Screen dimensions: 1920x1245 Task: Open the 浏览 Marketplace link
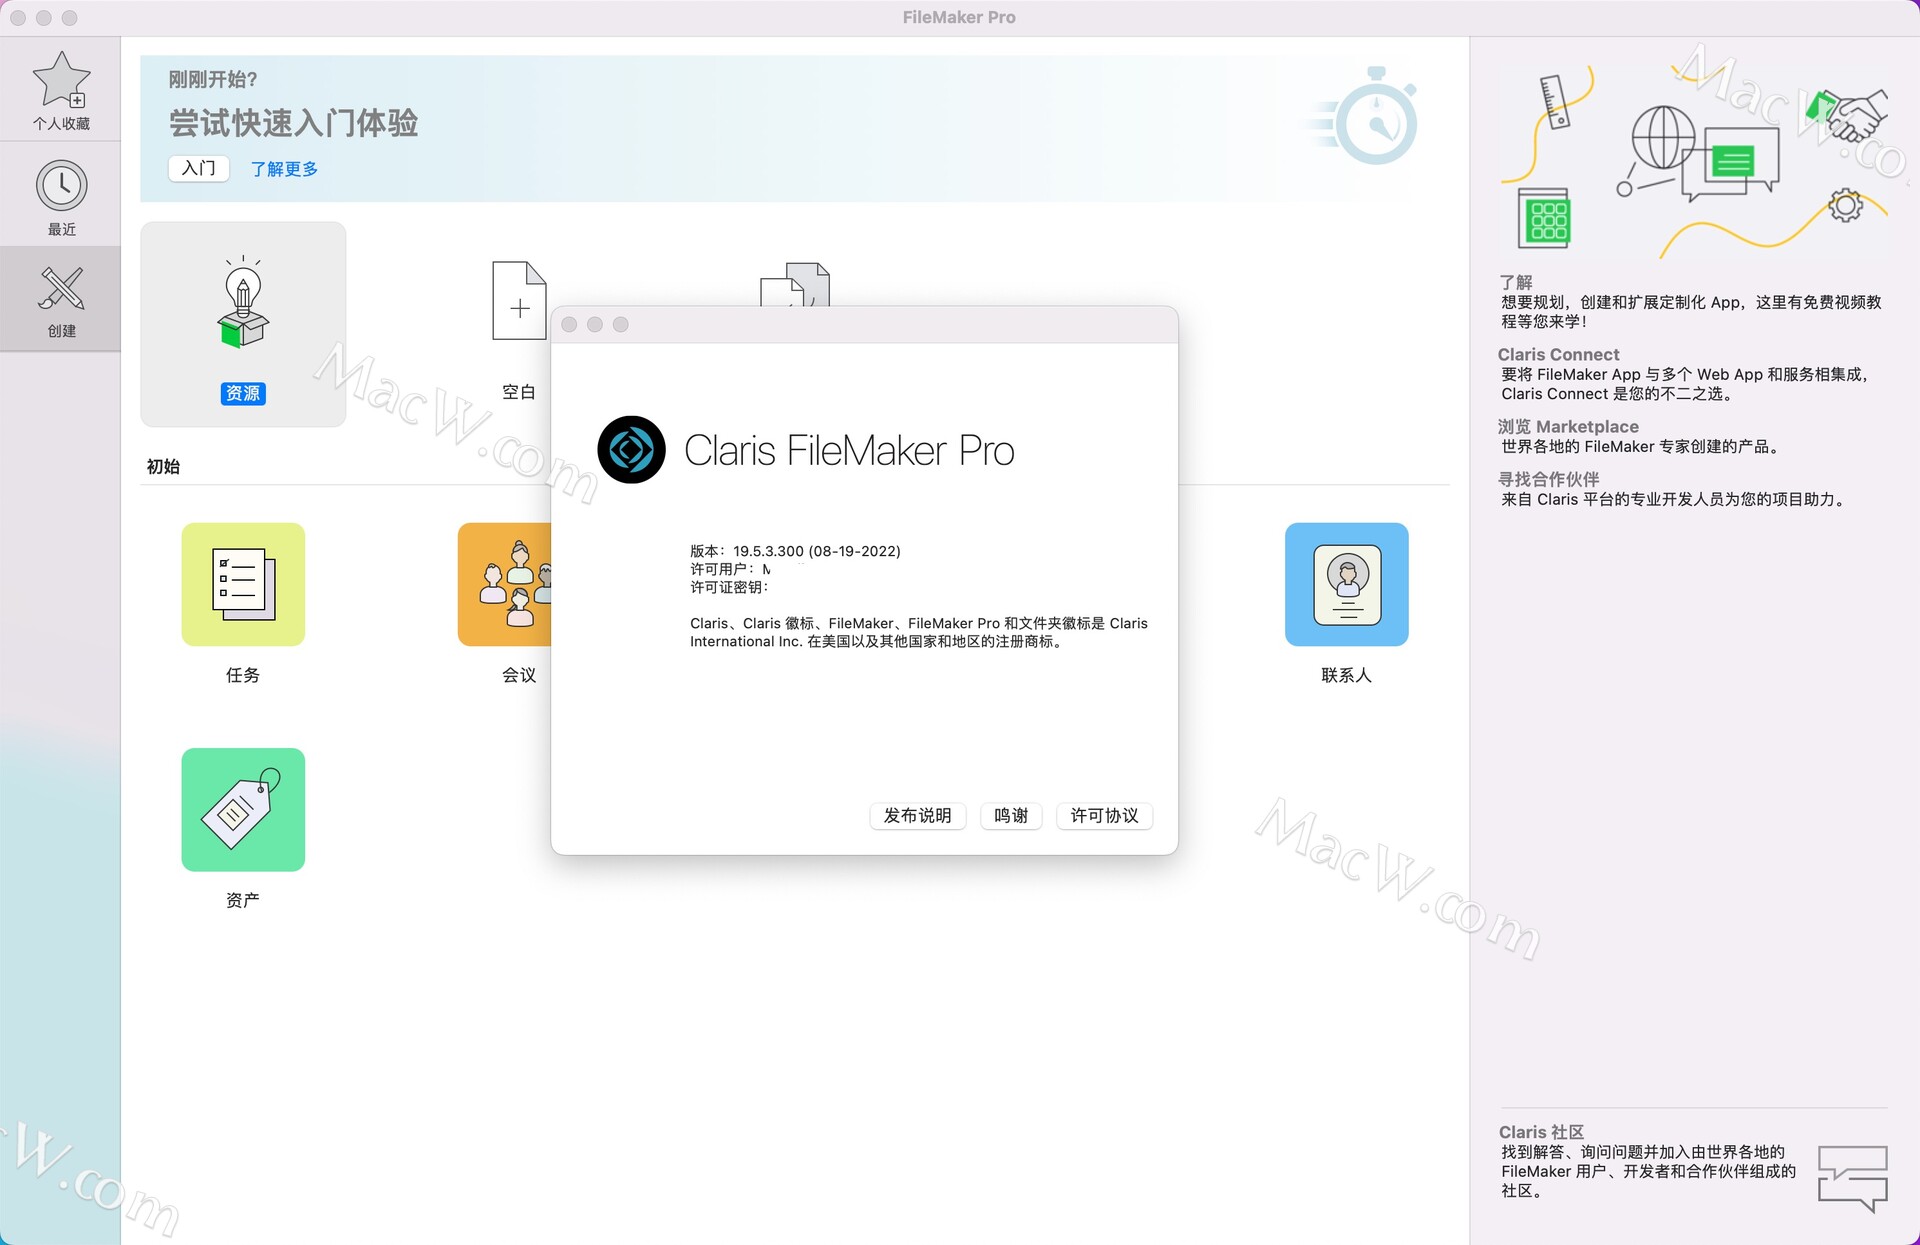[1568, 427]
